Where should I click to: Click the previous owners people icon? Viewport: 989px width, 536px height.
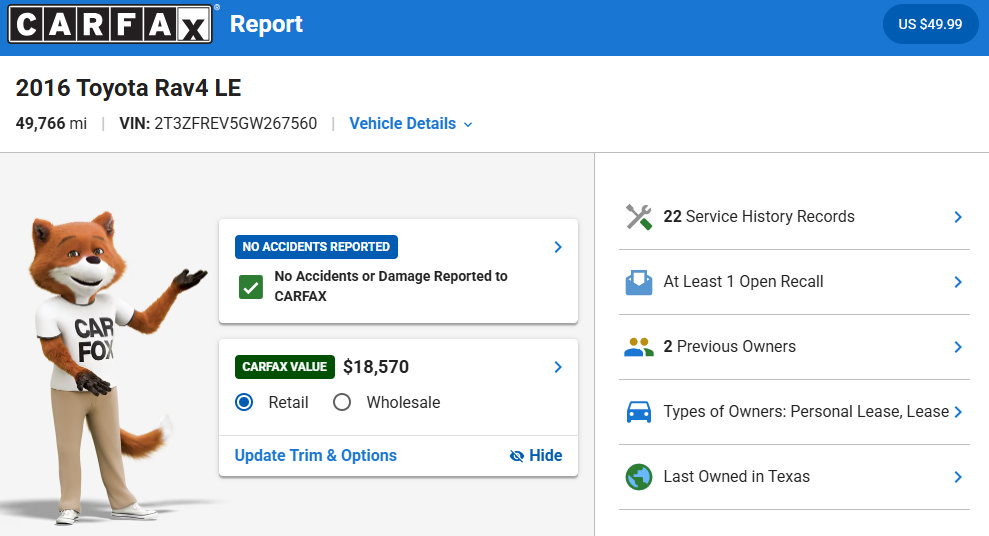(638, 347)
